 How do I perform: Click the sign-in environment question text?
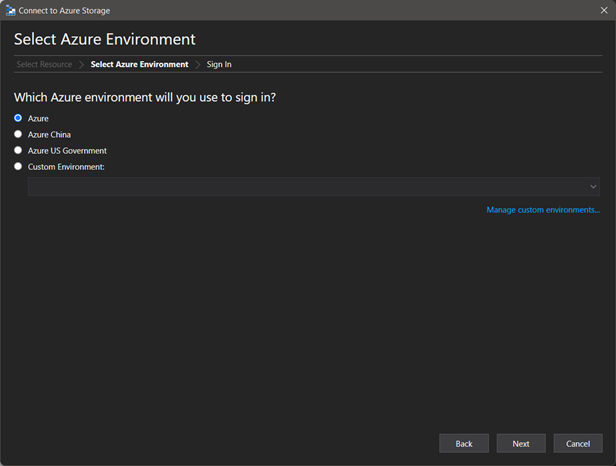[x=145, y=97]
